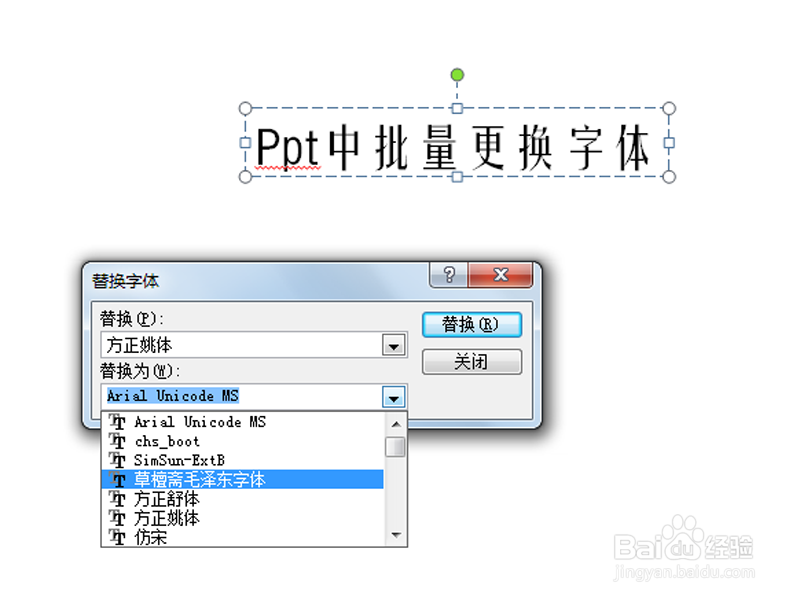Click the 替换(R) button

(x=472, y=324)
